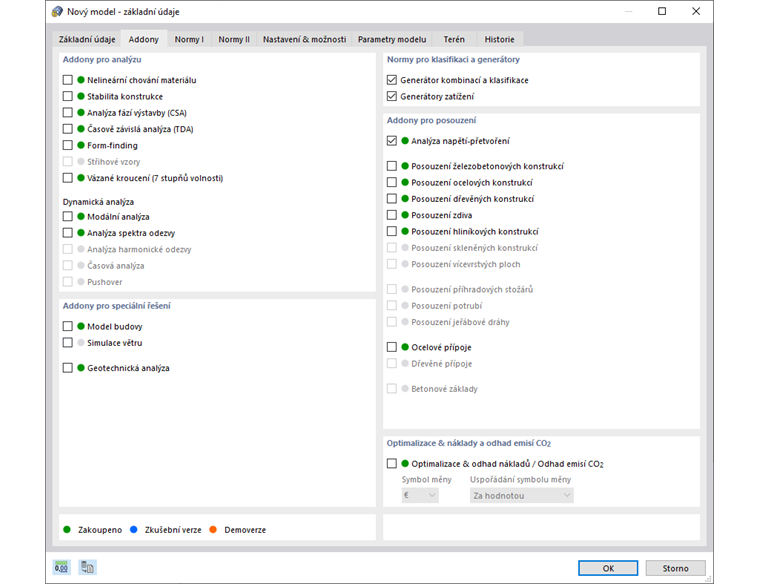Image resolution: width=760 pixels, height=584 pixels.
Task: Switch to Základní údaje tab
Action: [87, 39]
